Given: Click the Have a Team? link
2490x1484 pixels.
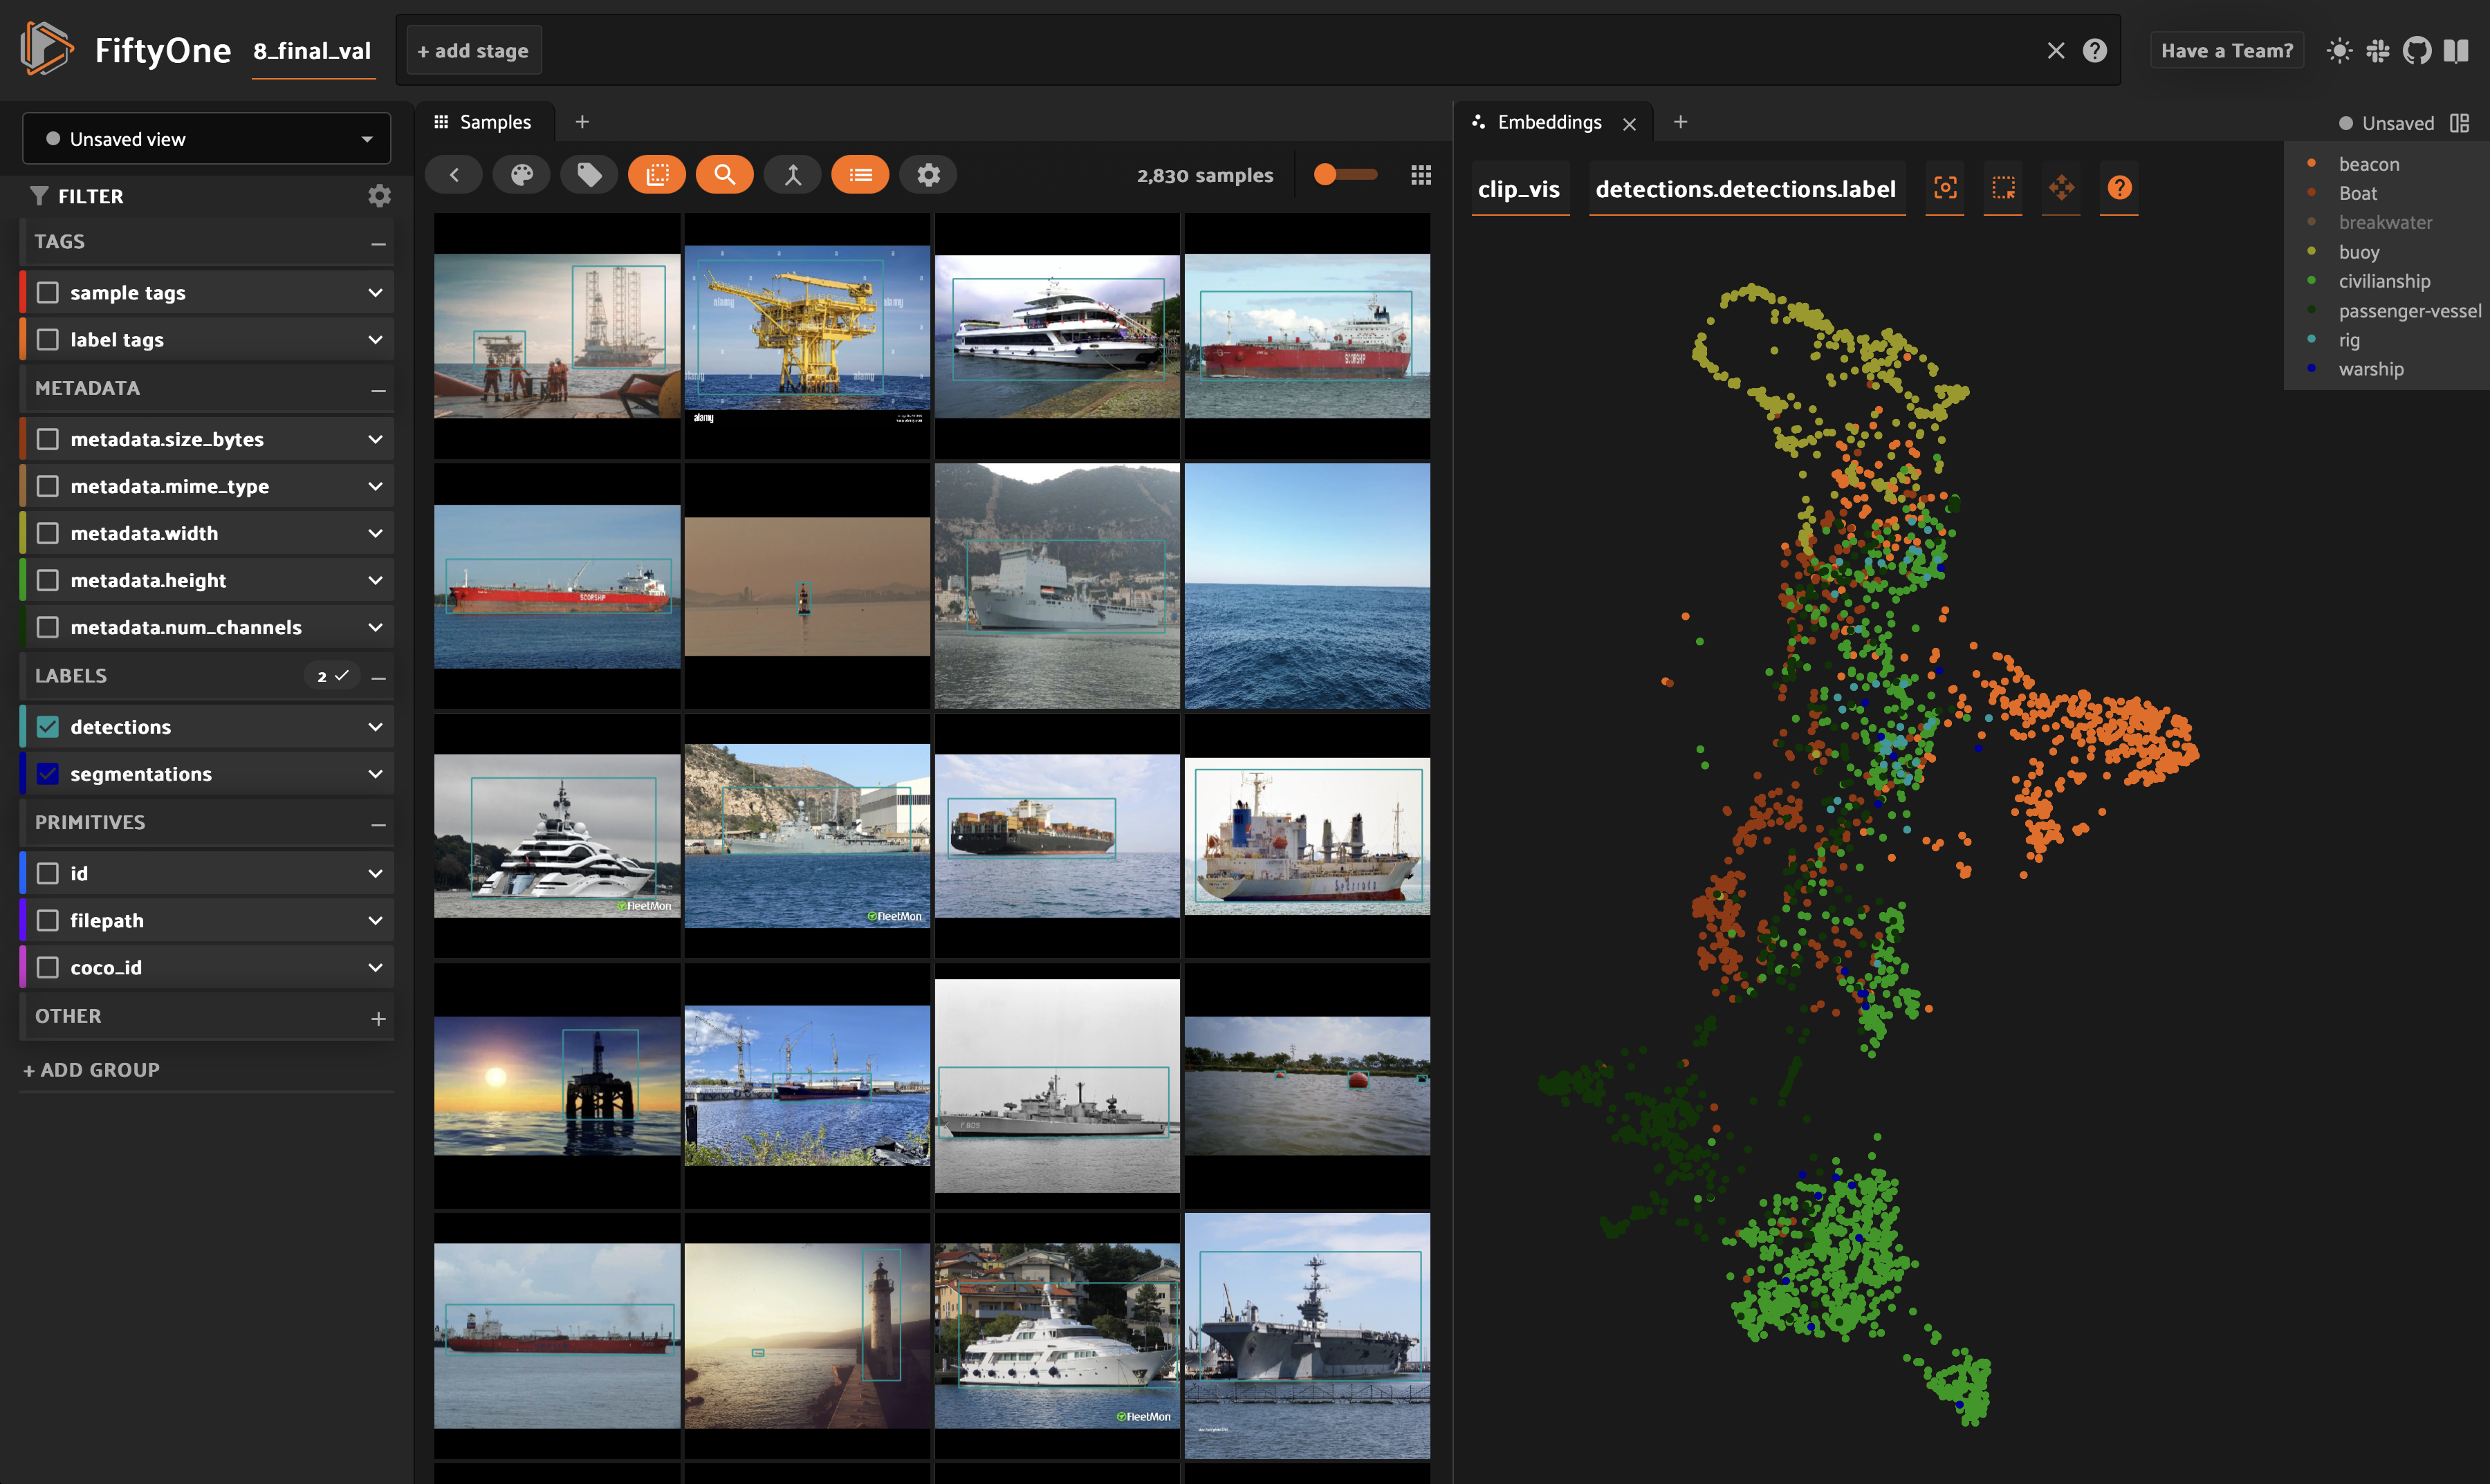Looking at the screenshot, I should [x=2226, y=51].
